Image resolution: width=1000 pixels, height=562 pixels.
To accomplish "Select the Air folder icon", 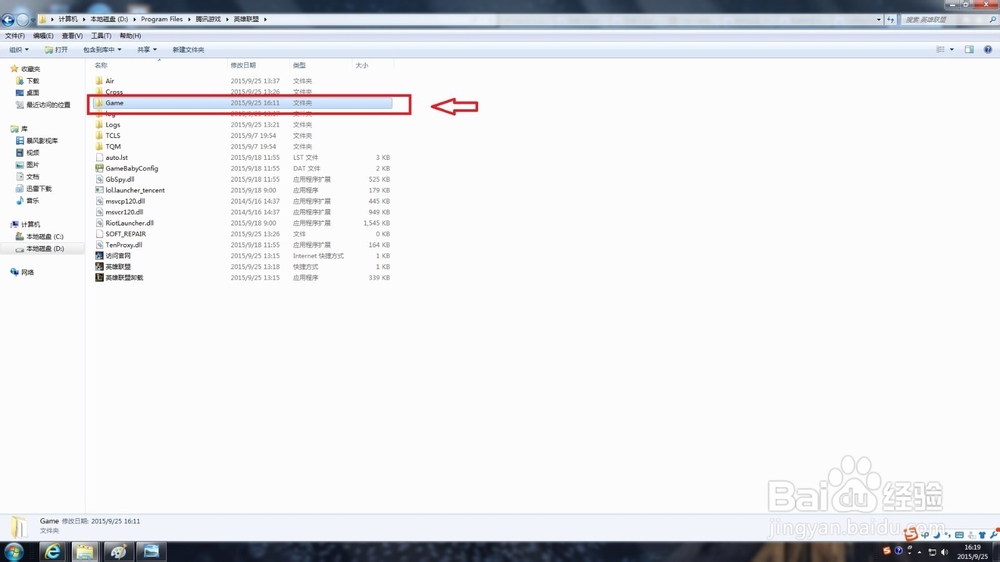I will (x=99, y=81).
